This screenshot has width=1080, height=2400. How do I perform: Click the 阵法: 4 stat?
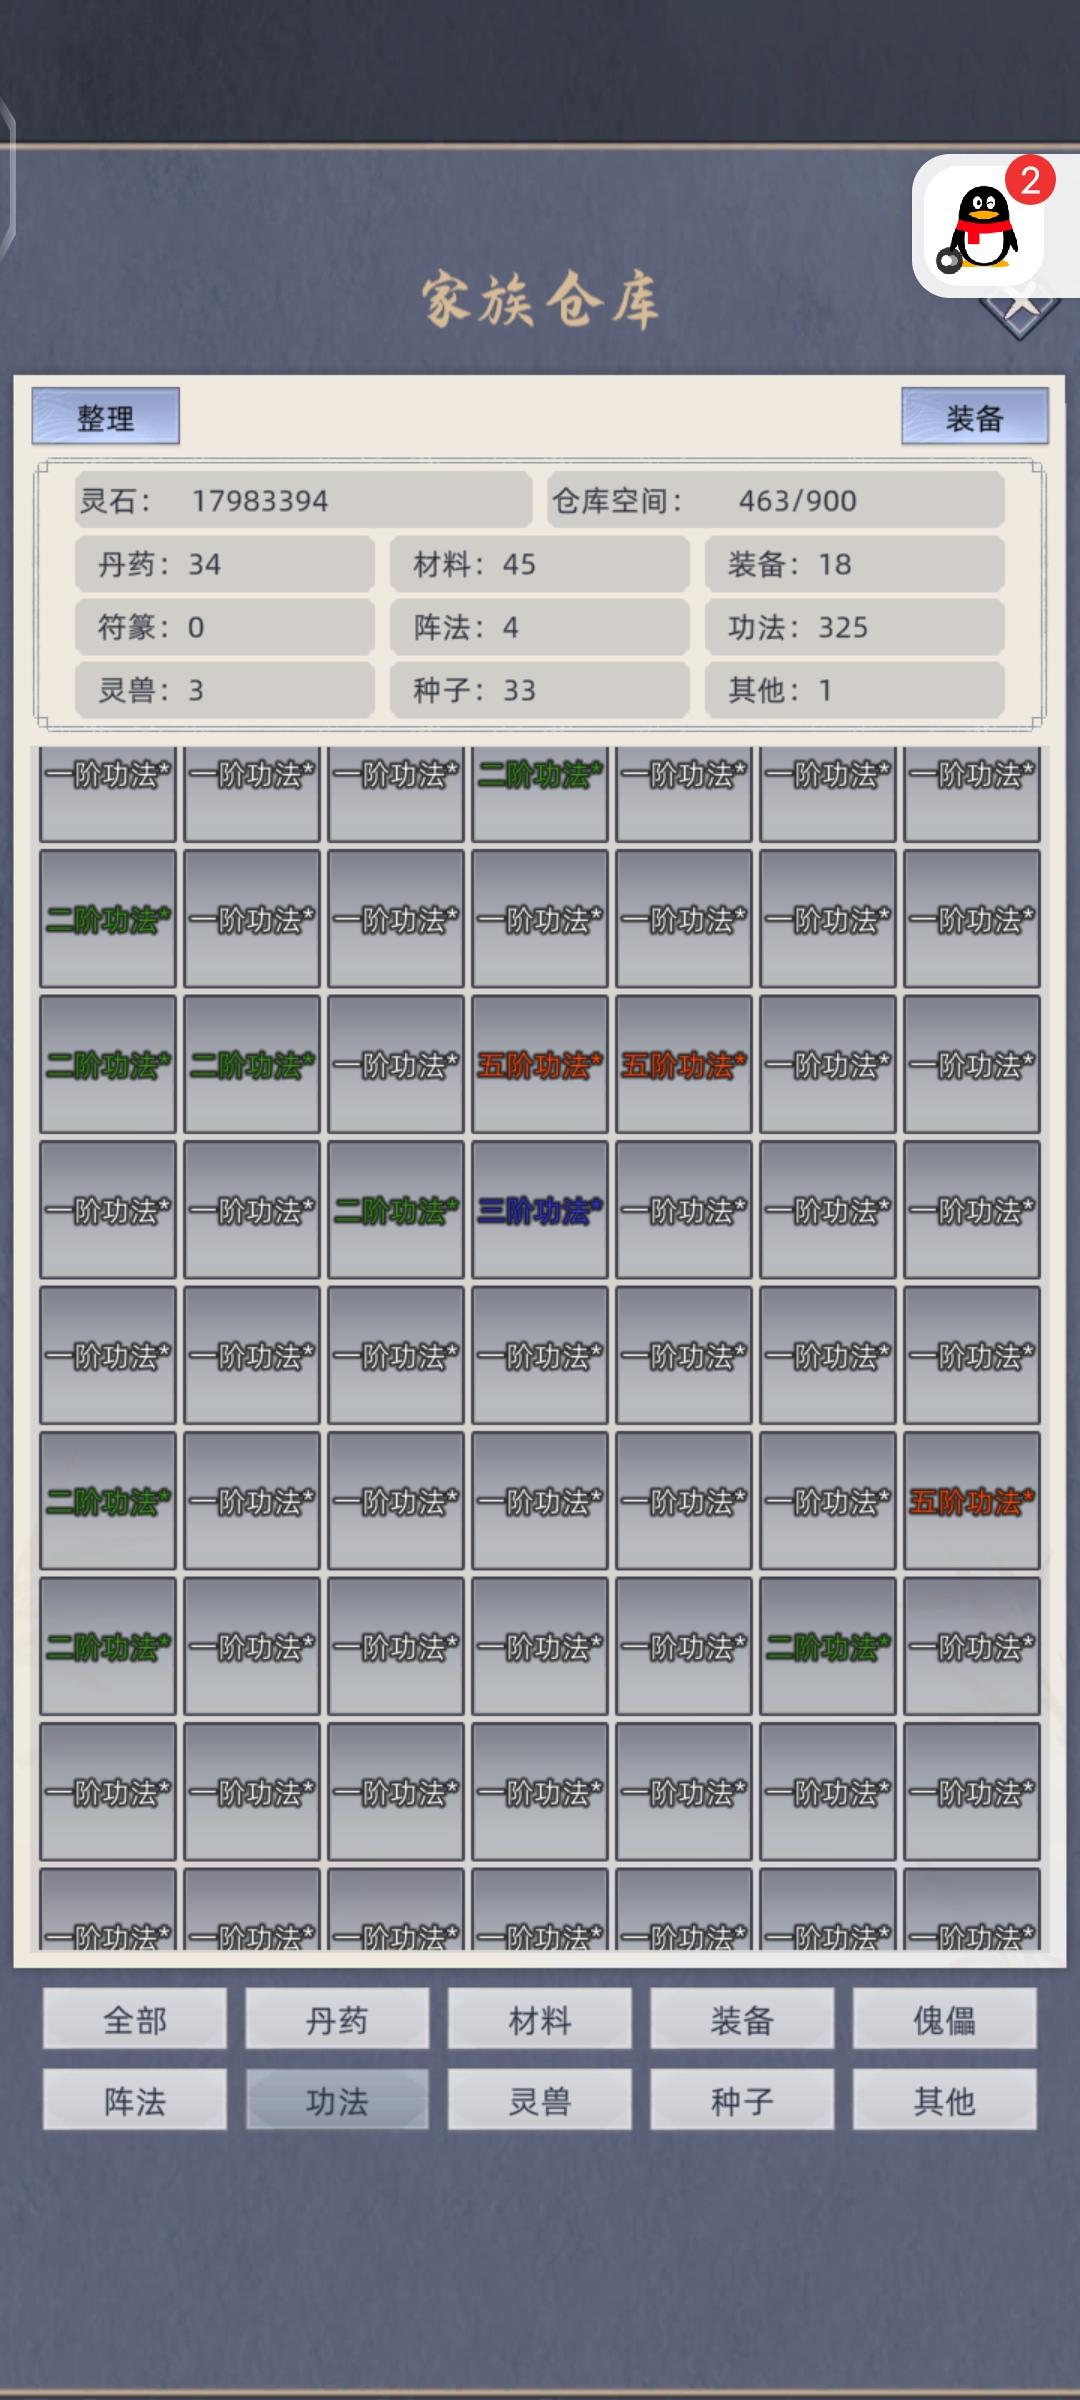tap(540, 627)
